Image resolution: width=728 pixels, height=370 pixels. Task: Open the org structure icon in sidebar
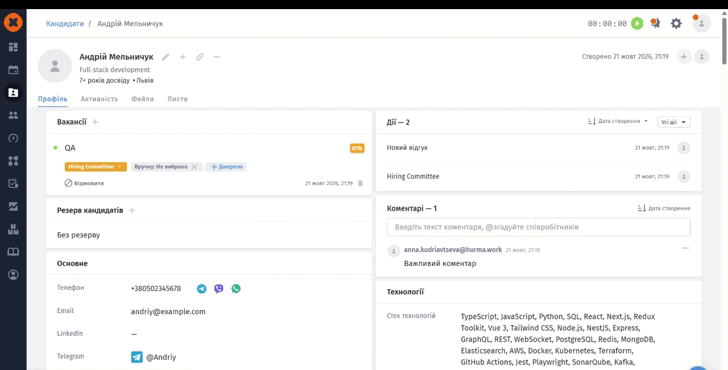[x=13, y=161]
